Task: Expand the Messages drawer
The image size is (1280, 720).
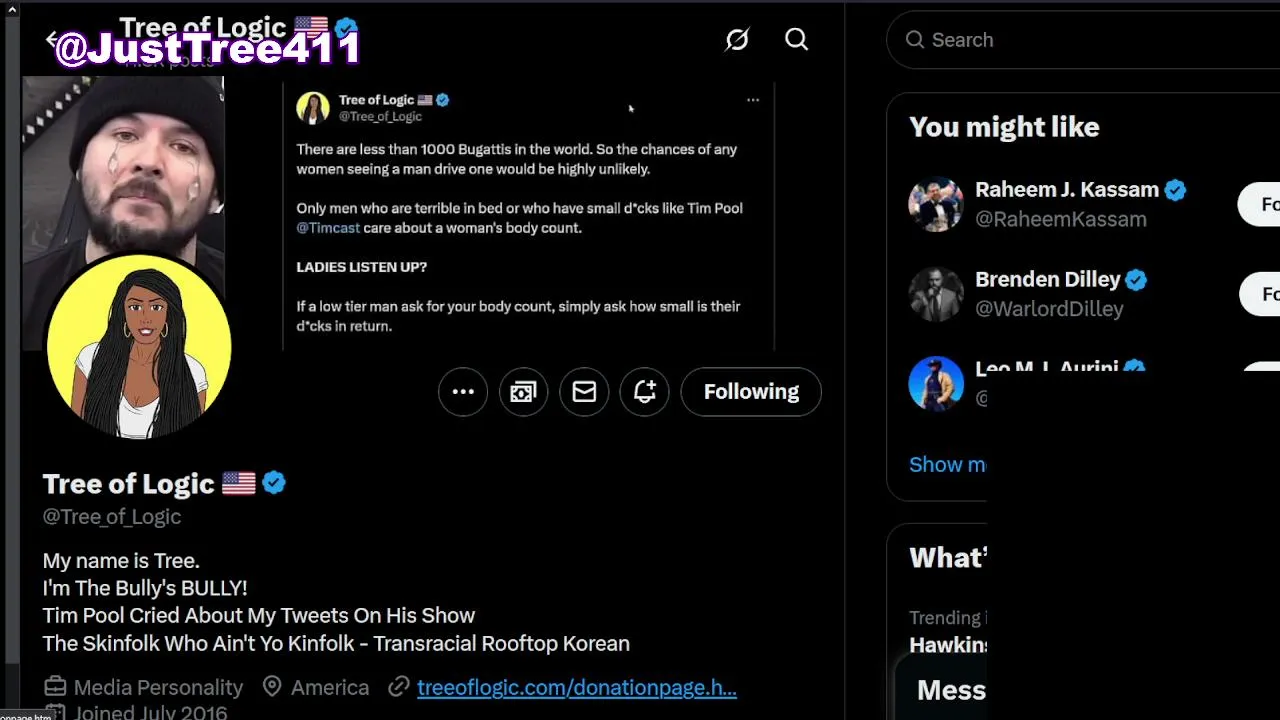Action: coord(952,690)
